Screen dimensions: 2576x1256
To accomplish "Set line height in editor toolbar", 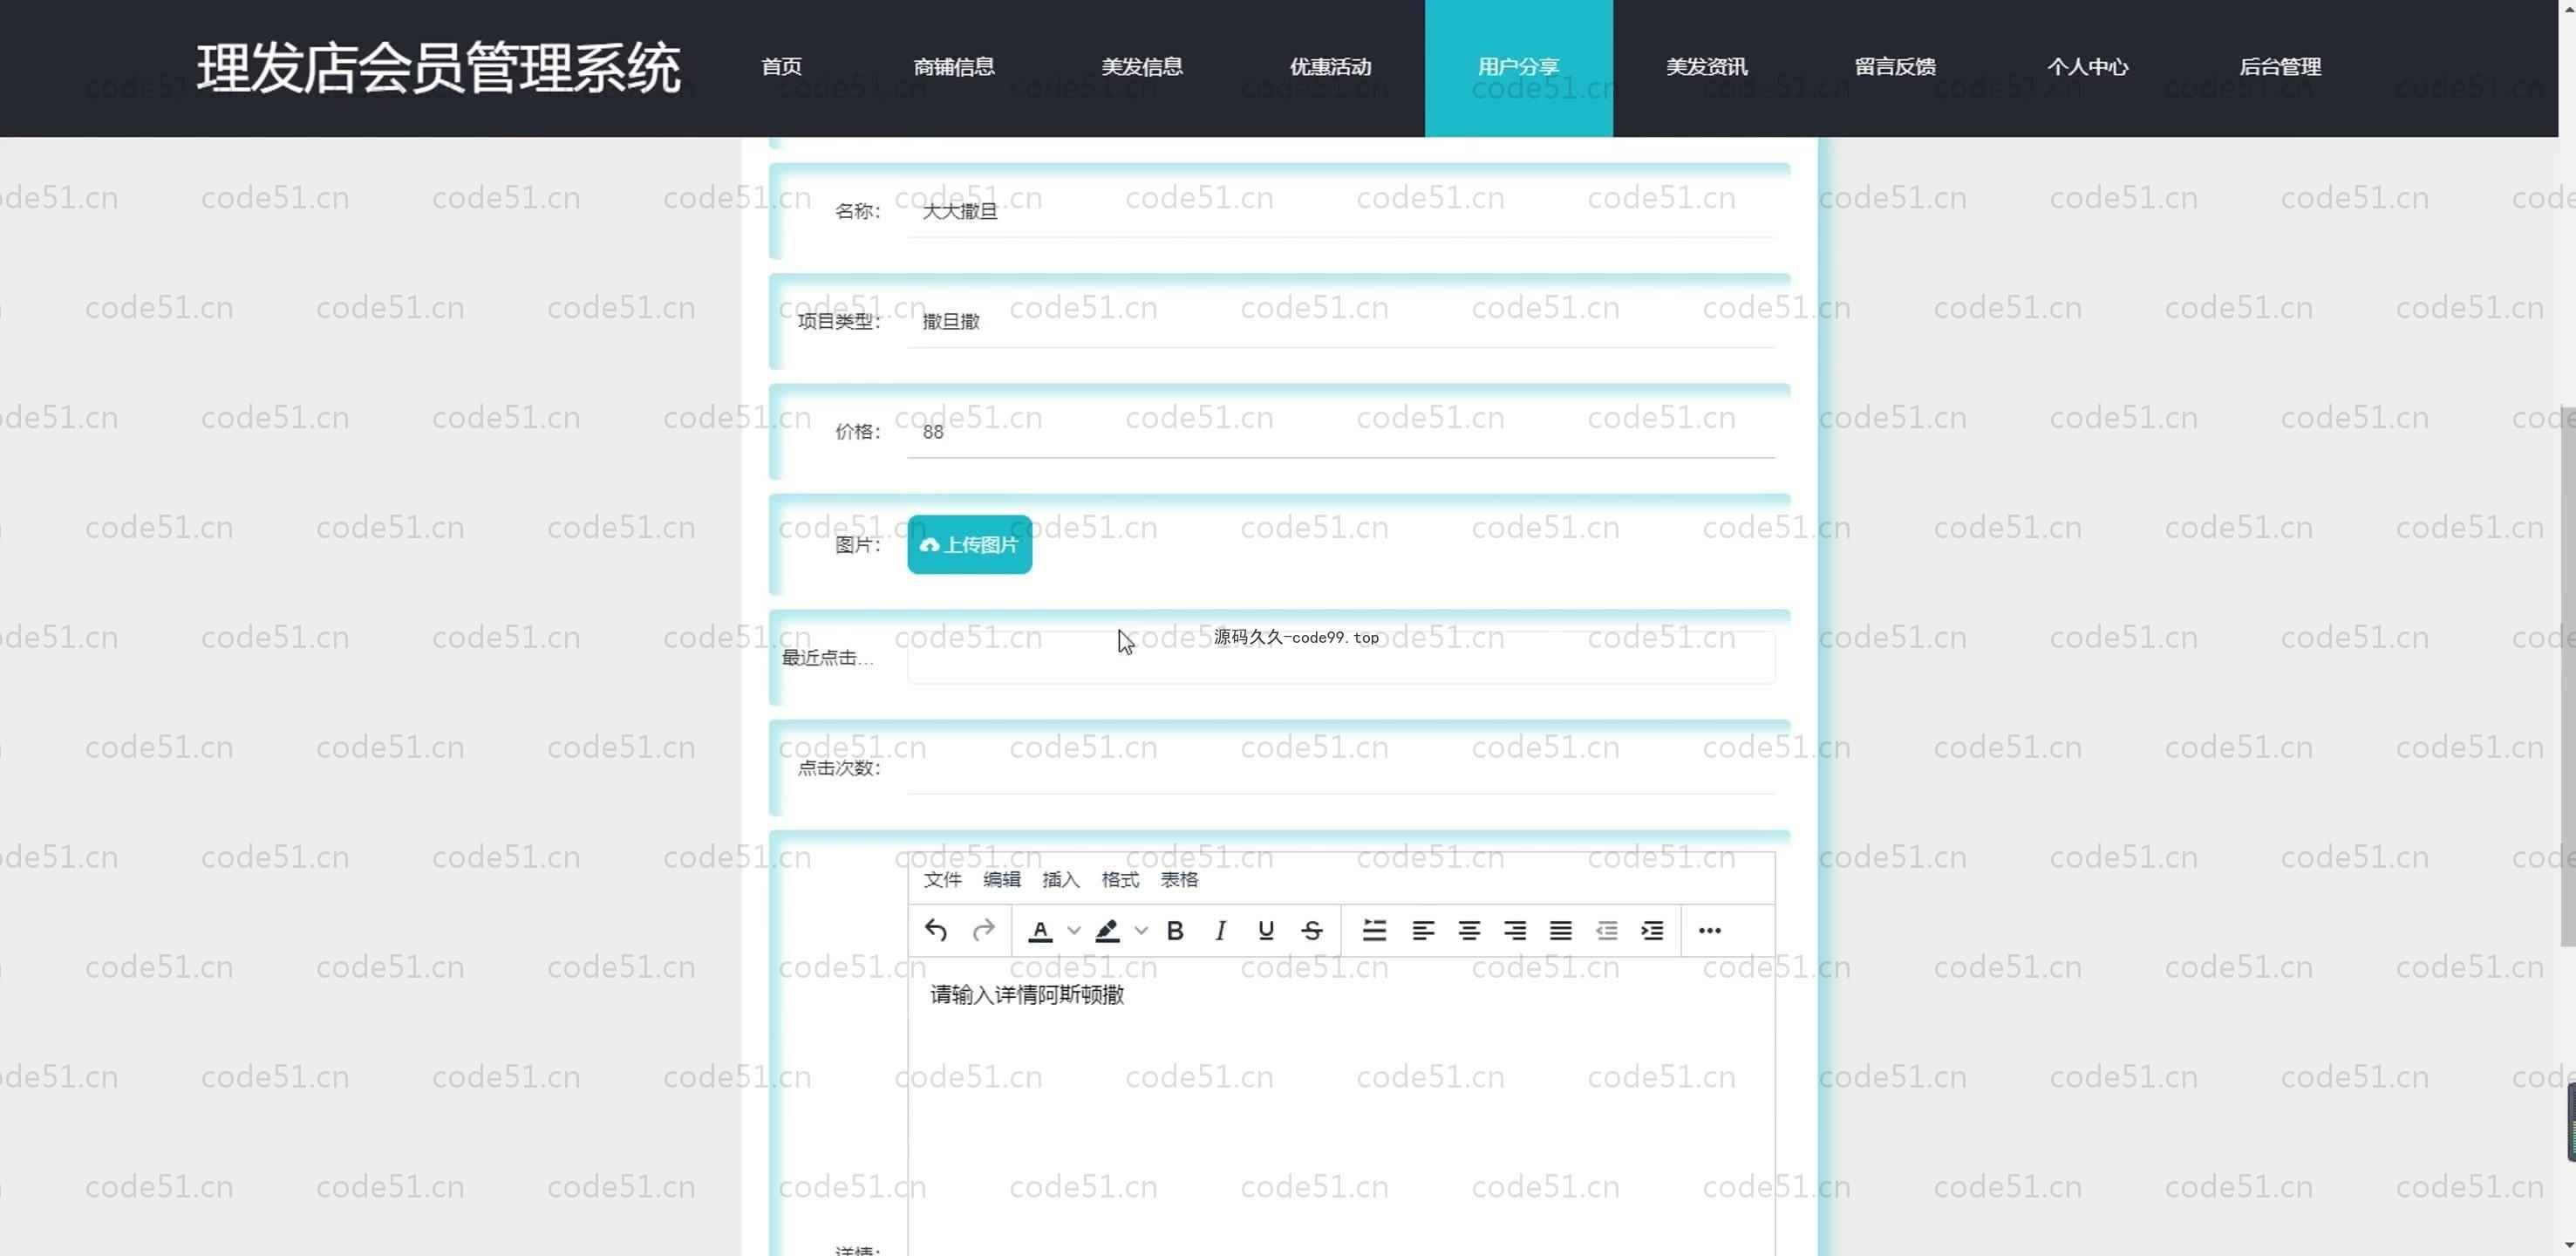I will click(1375, 931).
